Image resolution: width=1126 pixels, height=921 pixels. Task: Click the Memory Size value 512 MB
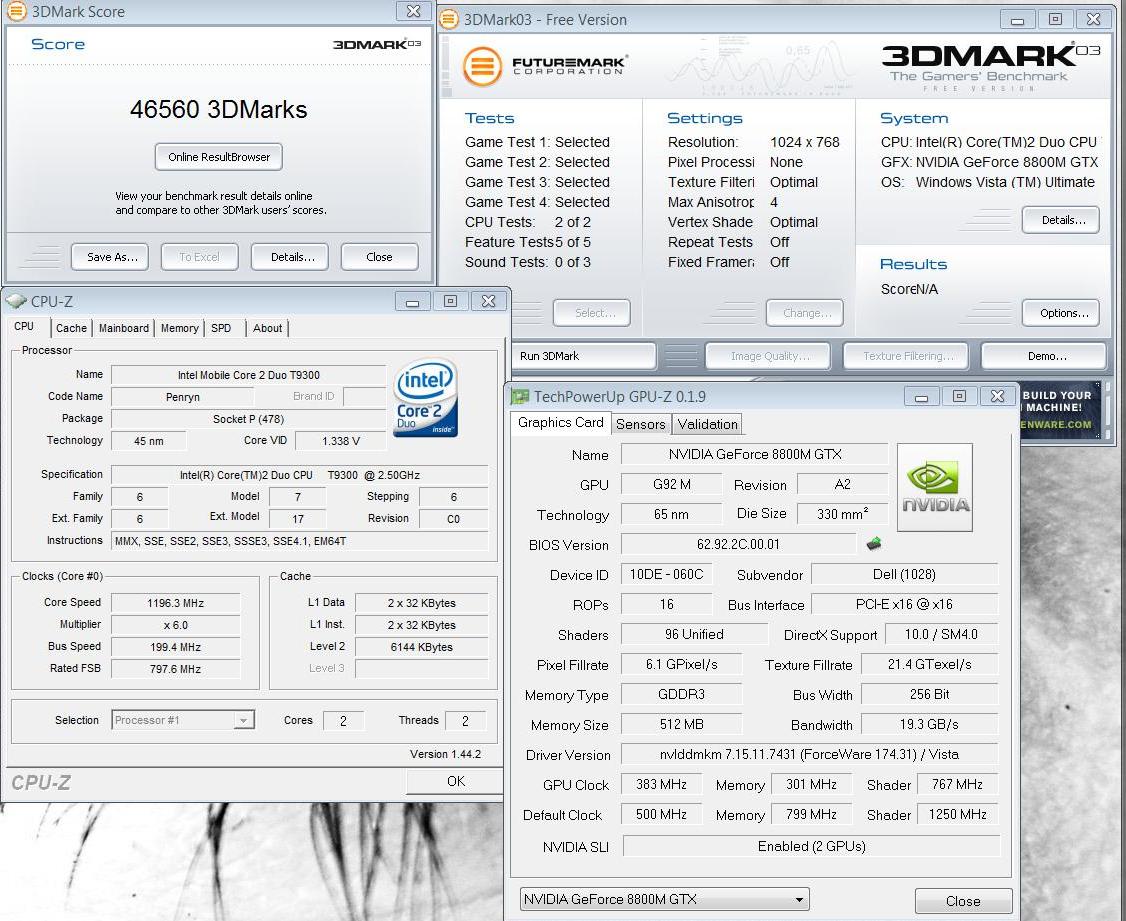coord(681,724)
